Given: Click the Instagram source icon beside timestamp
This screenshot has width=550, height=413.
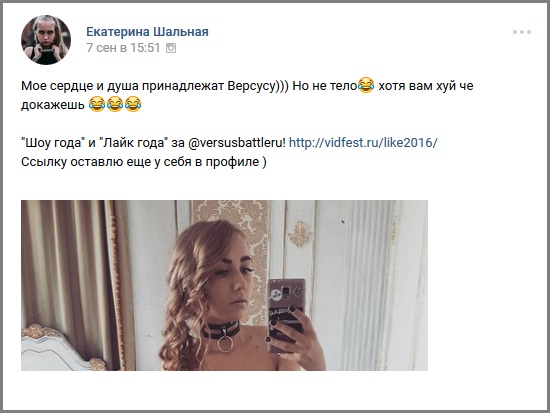Looking at the screenshot, I should click(171, 48).
